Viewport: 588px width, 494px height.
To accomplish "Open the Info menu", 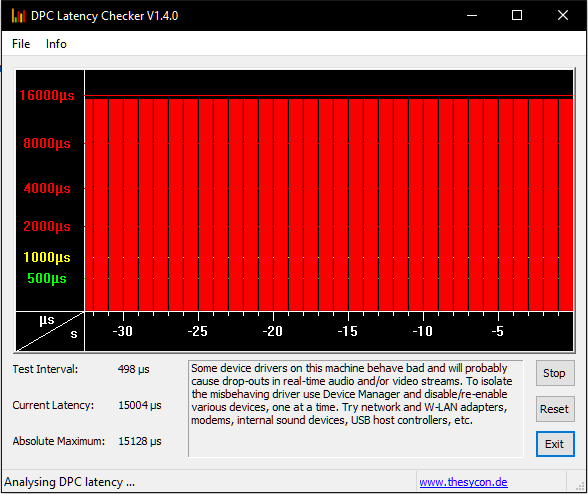I will click(56, 44).
